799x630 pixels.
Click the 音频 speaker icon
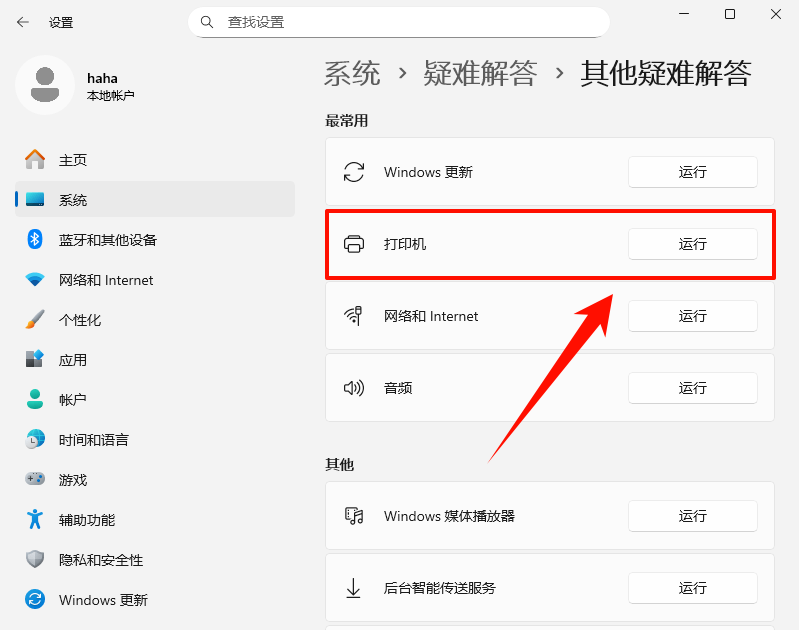[354, 388]
